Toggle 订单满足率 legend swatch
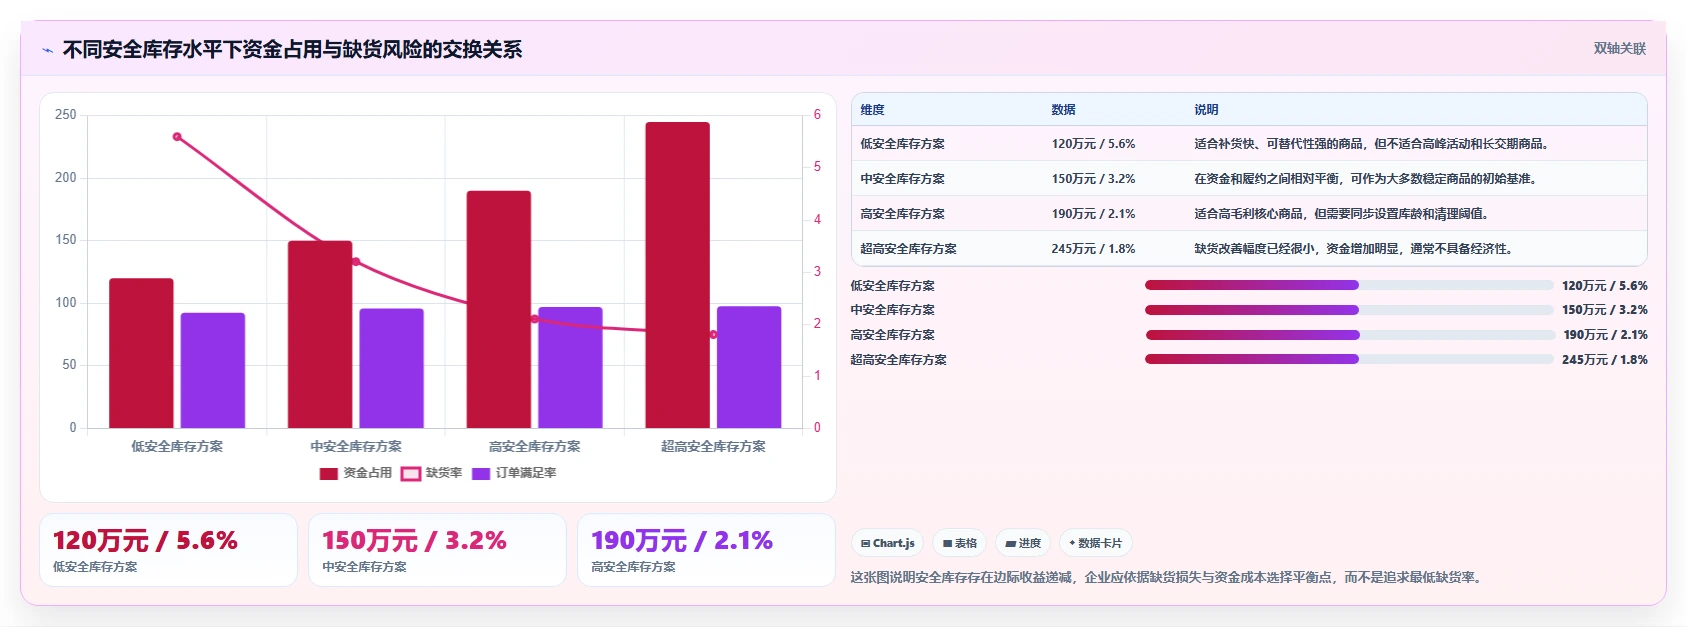The image size is (1687, 627). 481,474
